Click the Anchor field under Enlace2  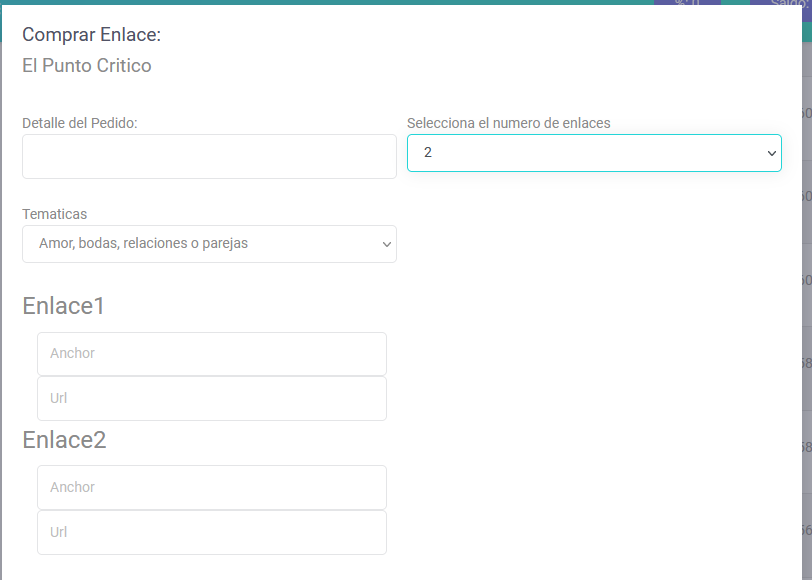point(211,487)
